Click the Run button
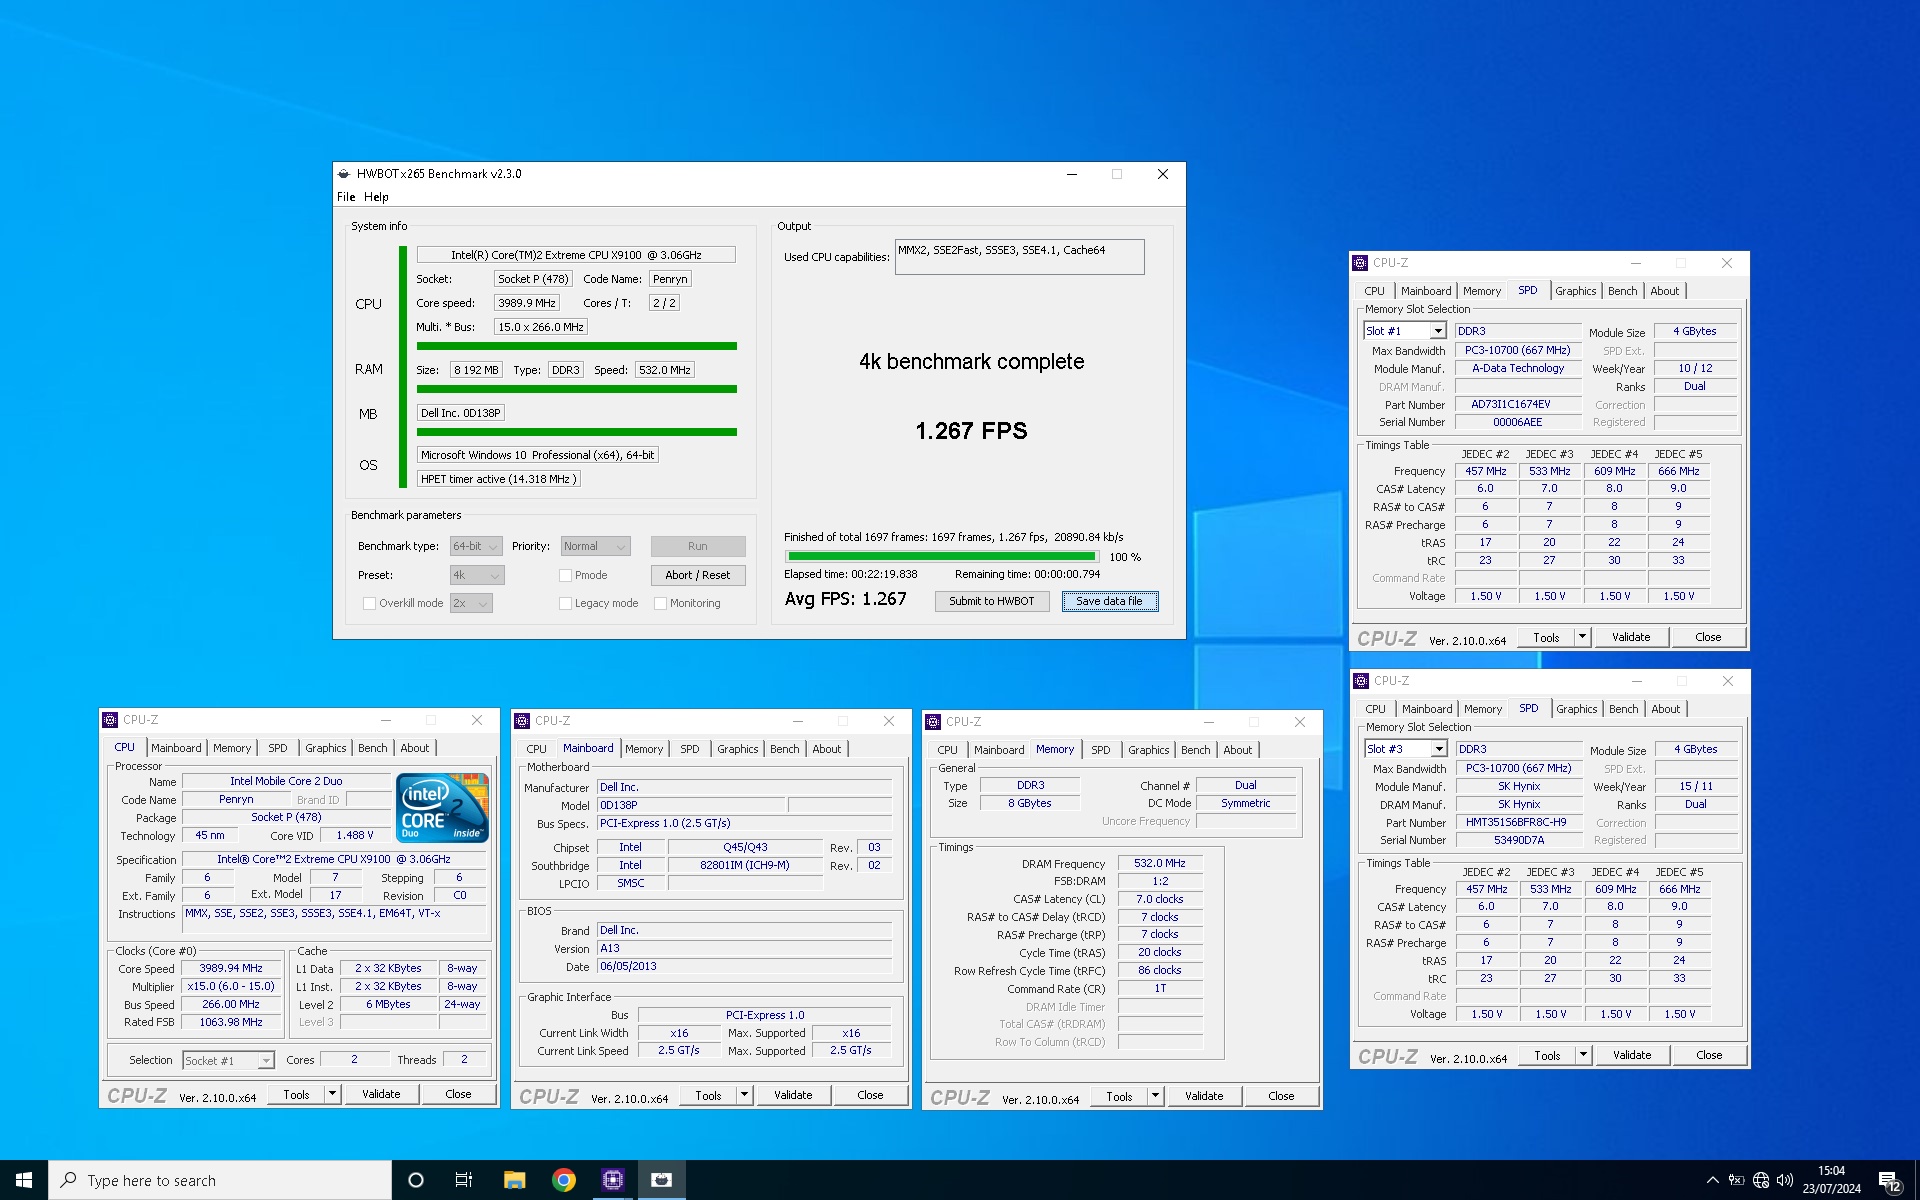The width and height of the screenshot is (1920, 1200). [x=698, y=546]
